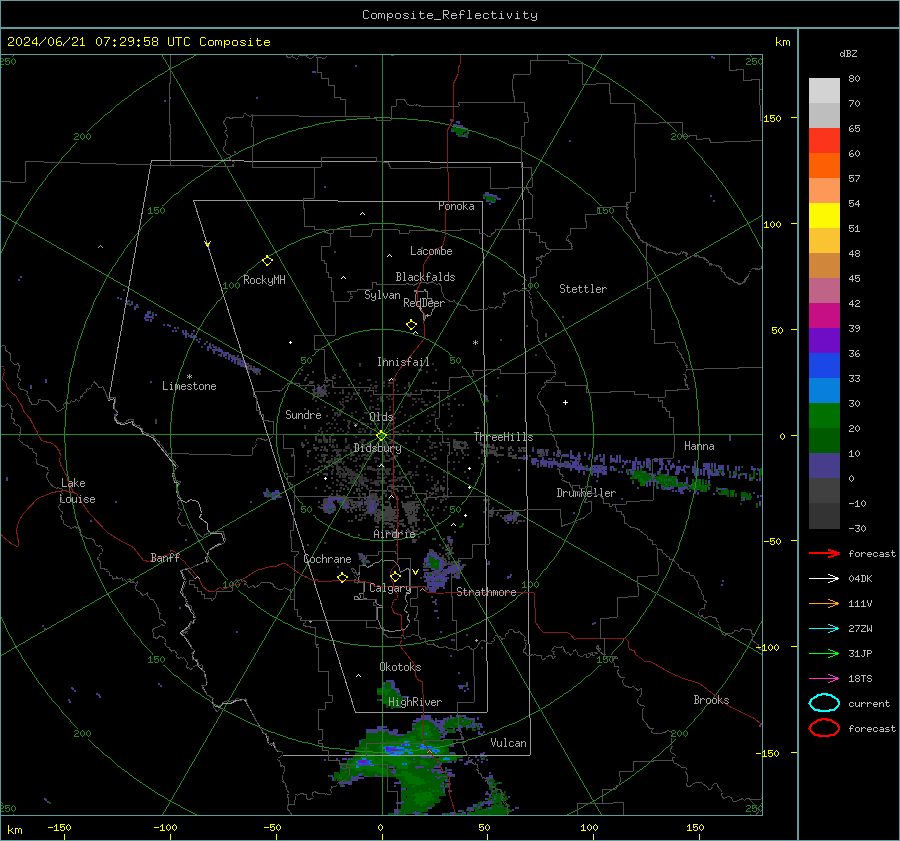Click the Didsbury town label

pyautogui.click(x=378, y=448)
